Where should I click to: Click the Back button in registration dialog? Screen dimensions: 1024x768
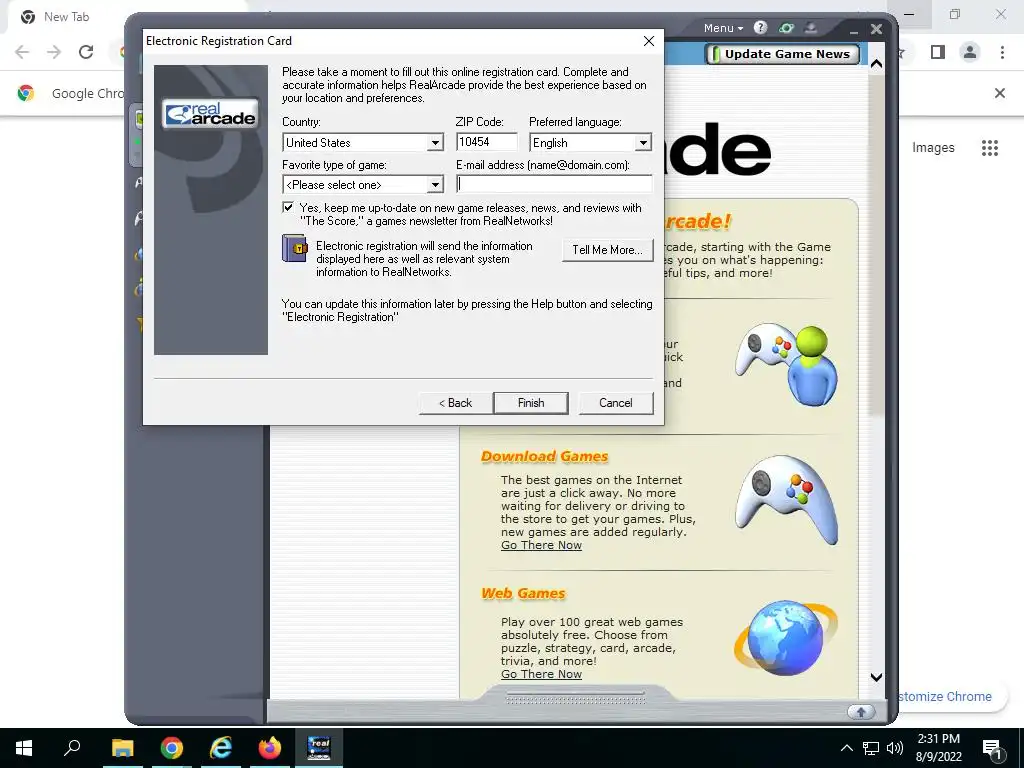(455, 403)
